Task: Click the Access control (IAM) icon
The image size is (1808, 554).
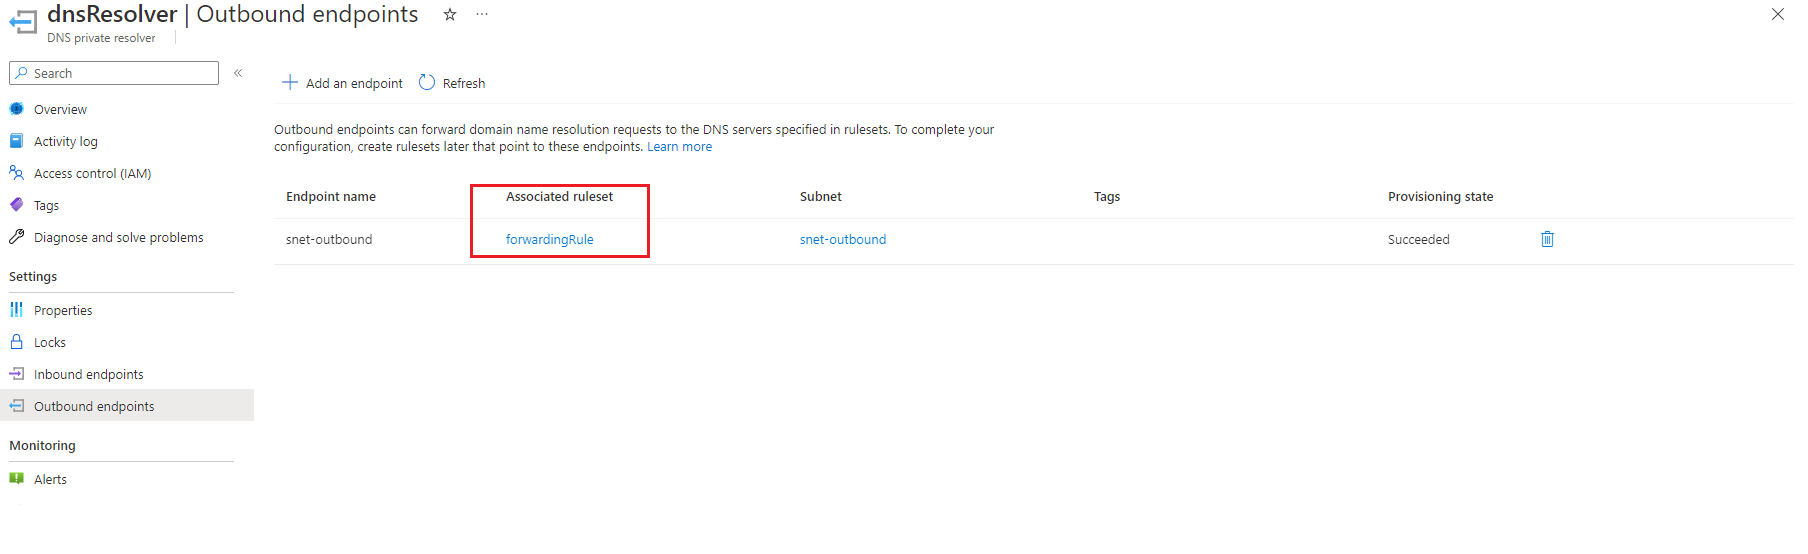Action: [16, 173]
